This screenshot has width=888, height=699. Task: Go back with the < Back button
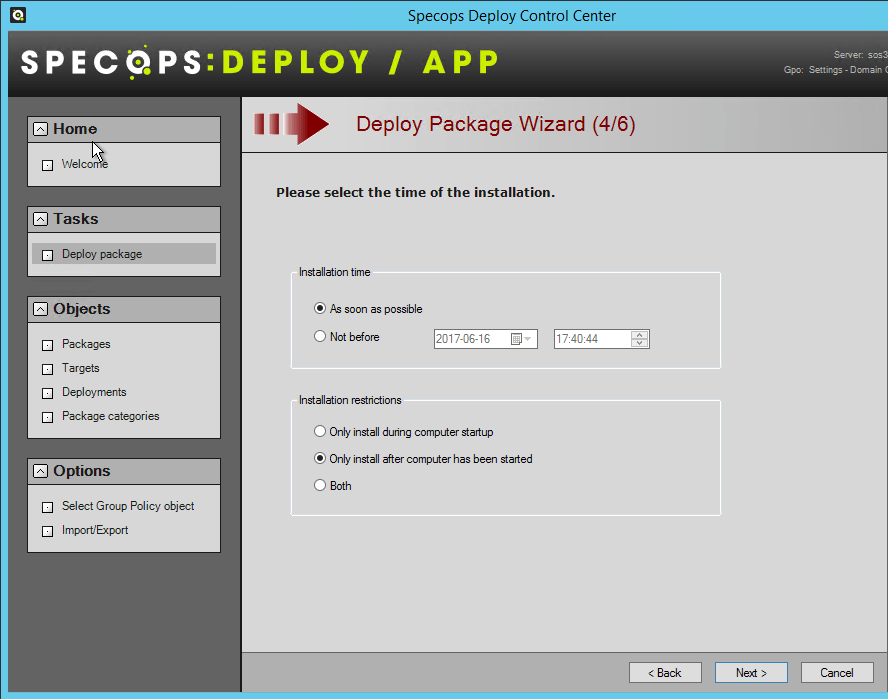665,673
